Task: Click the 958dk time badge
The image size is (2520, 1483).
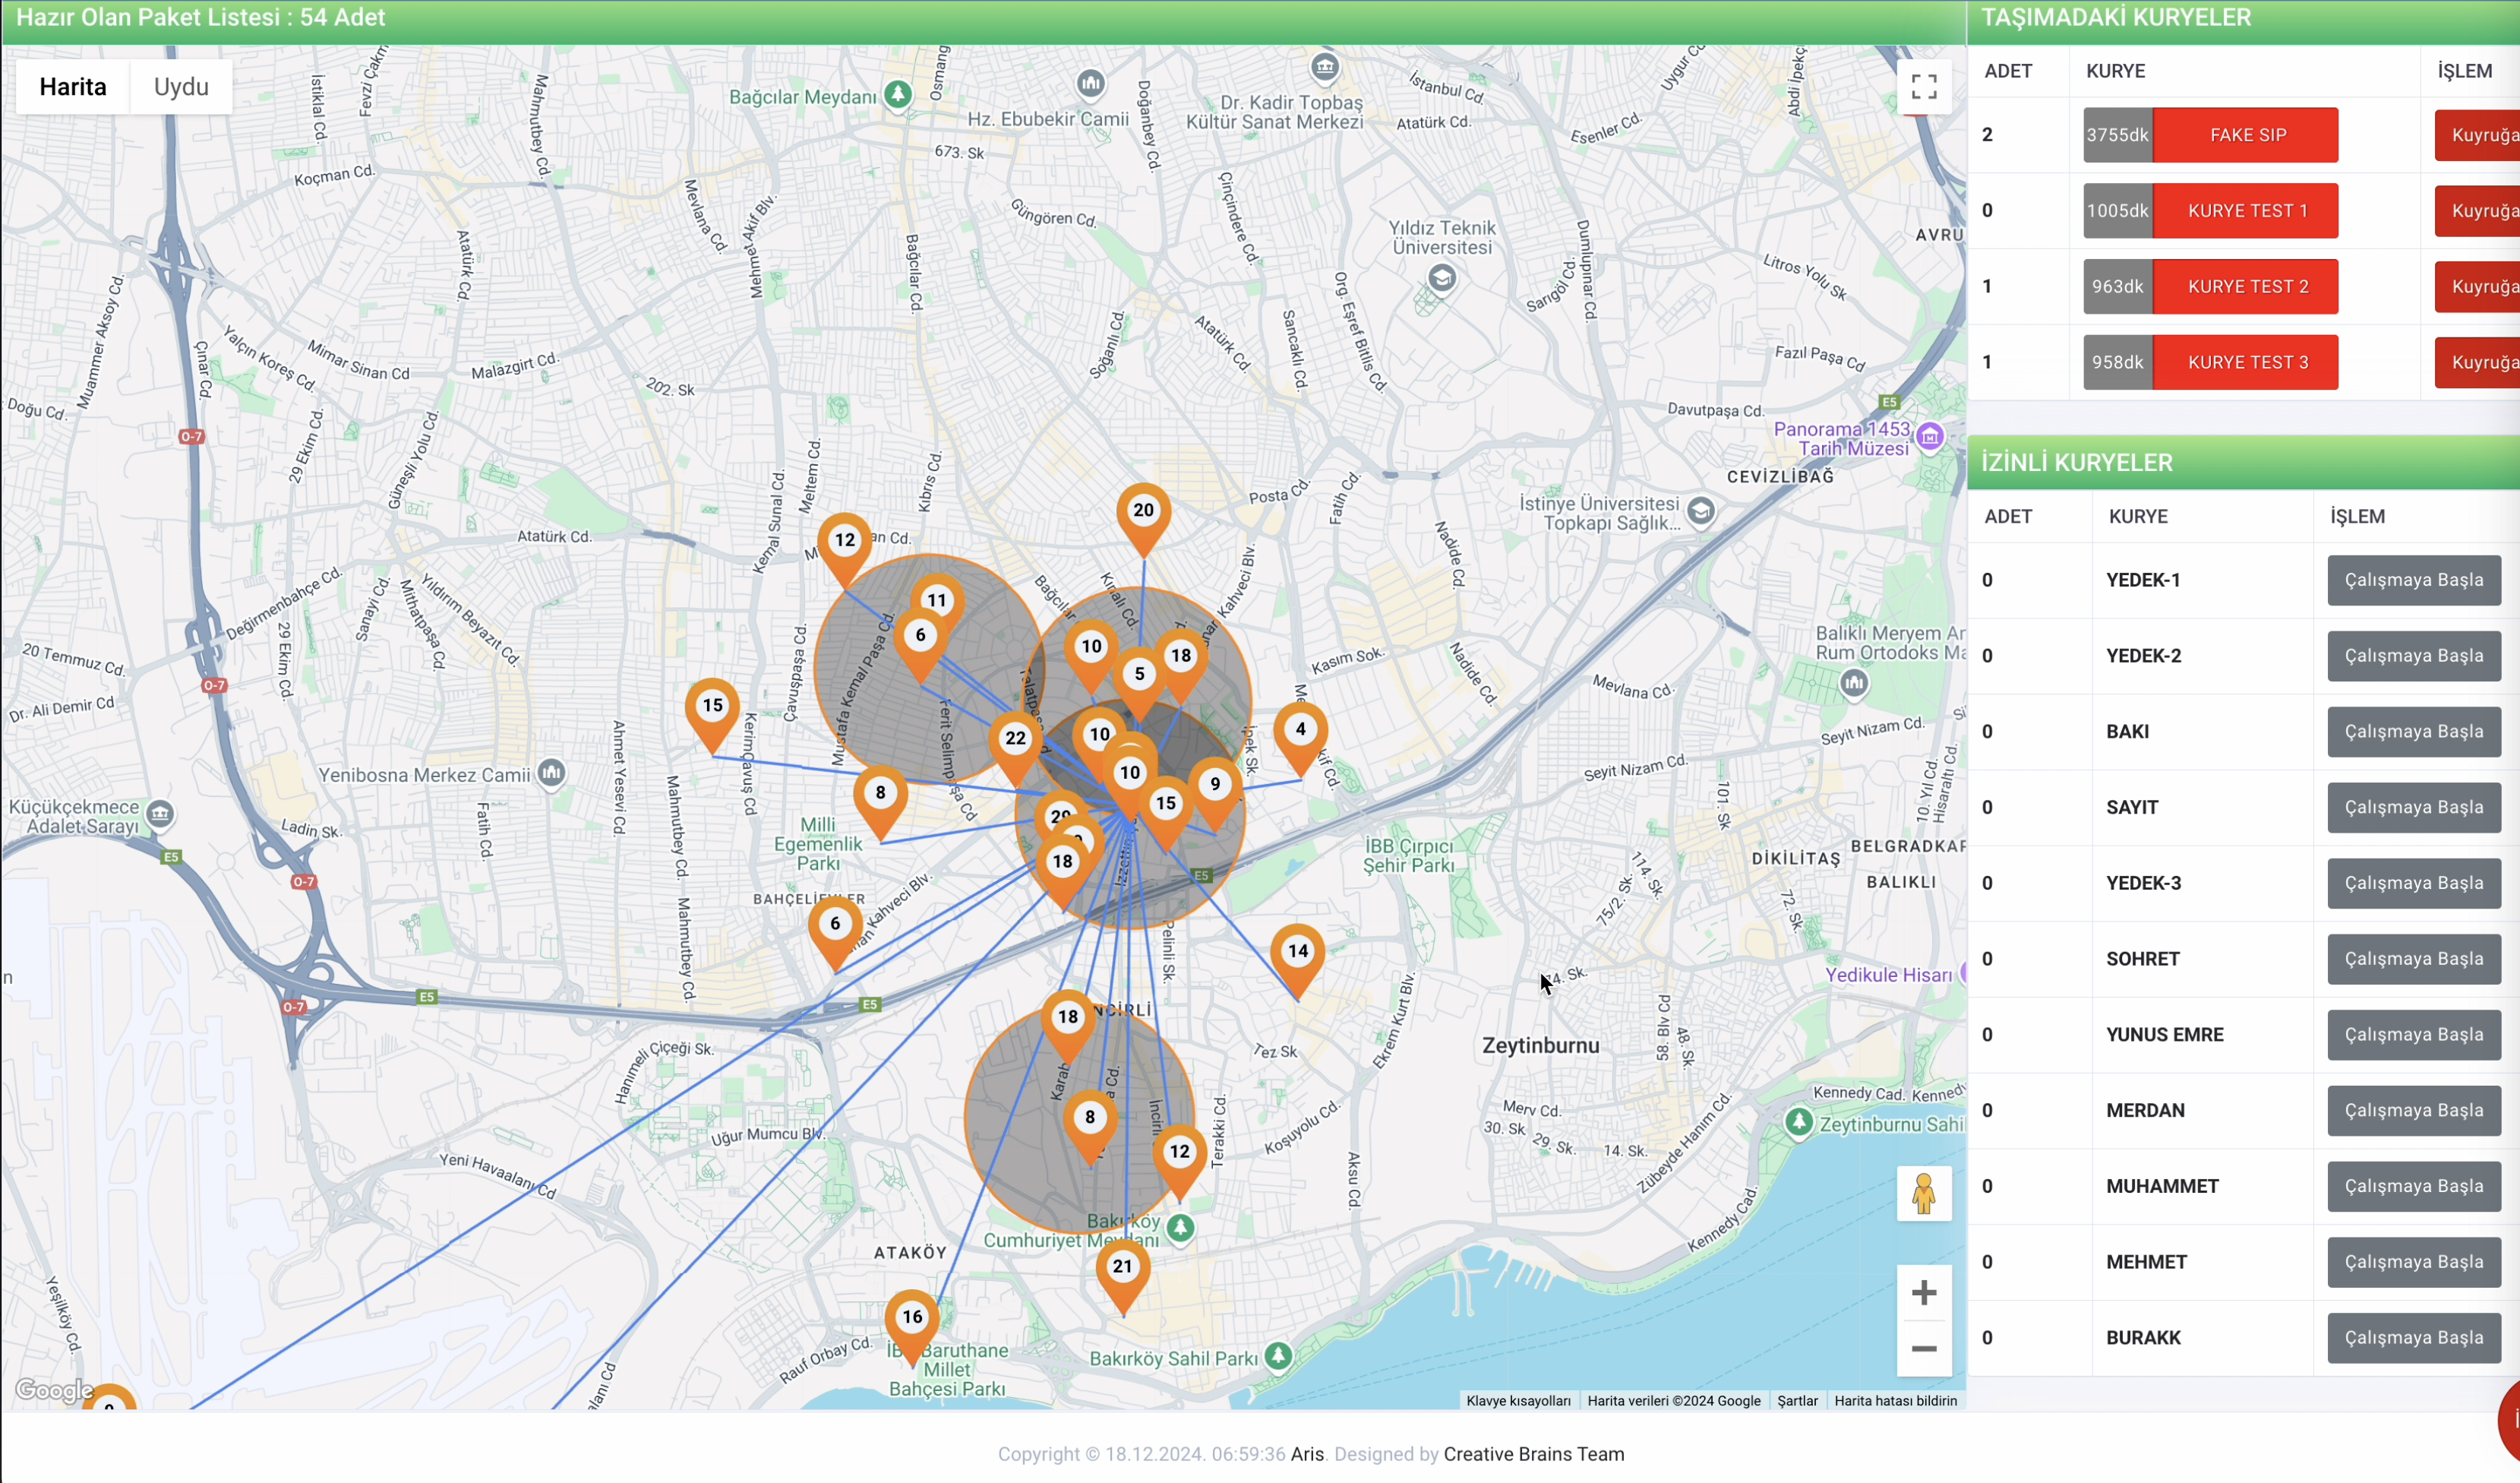Action: [2117, 362]
